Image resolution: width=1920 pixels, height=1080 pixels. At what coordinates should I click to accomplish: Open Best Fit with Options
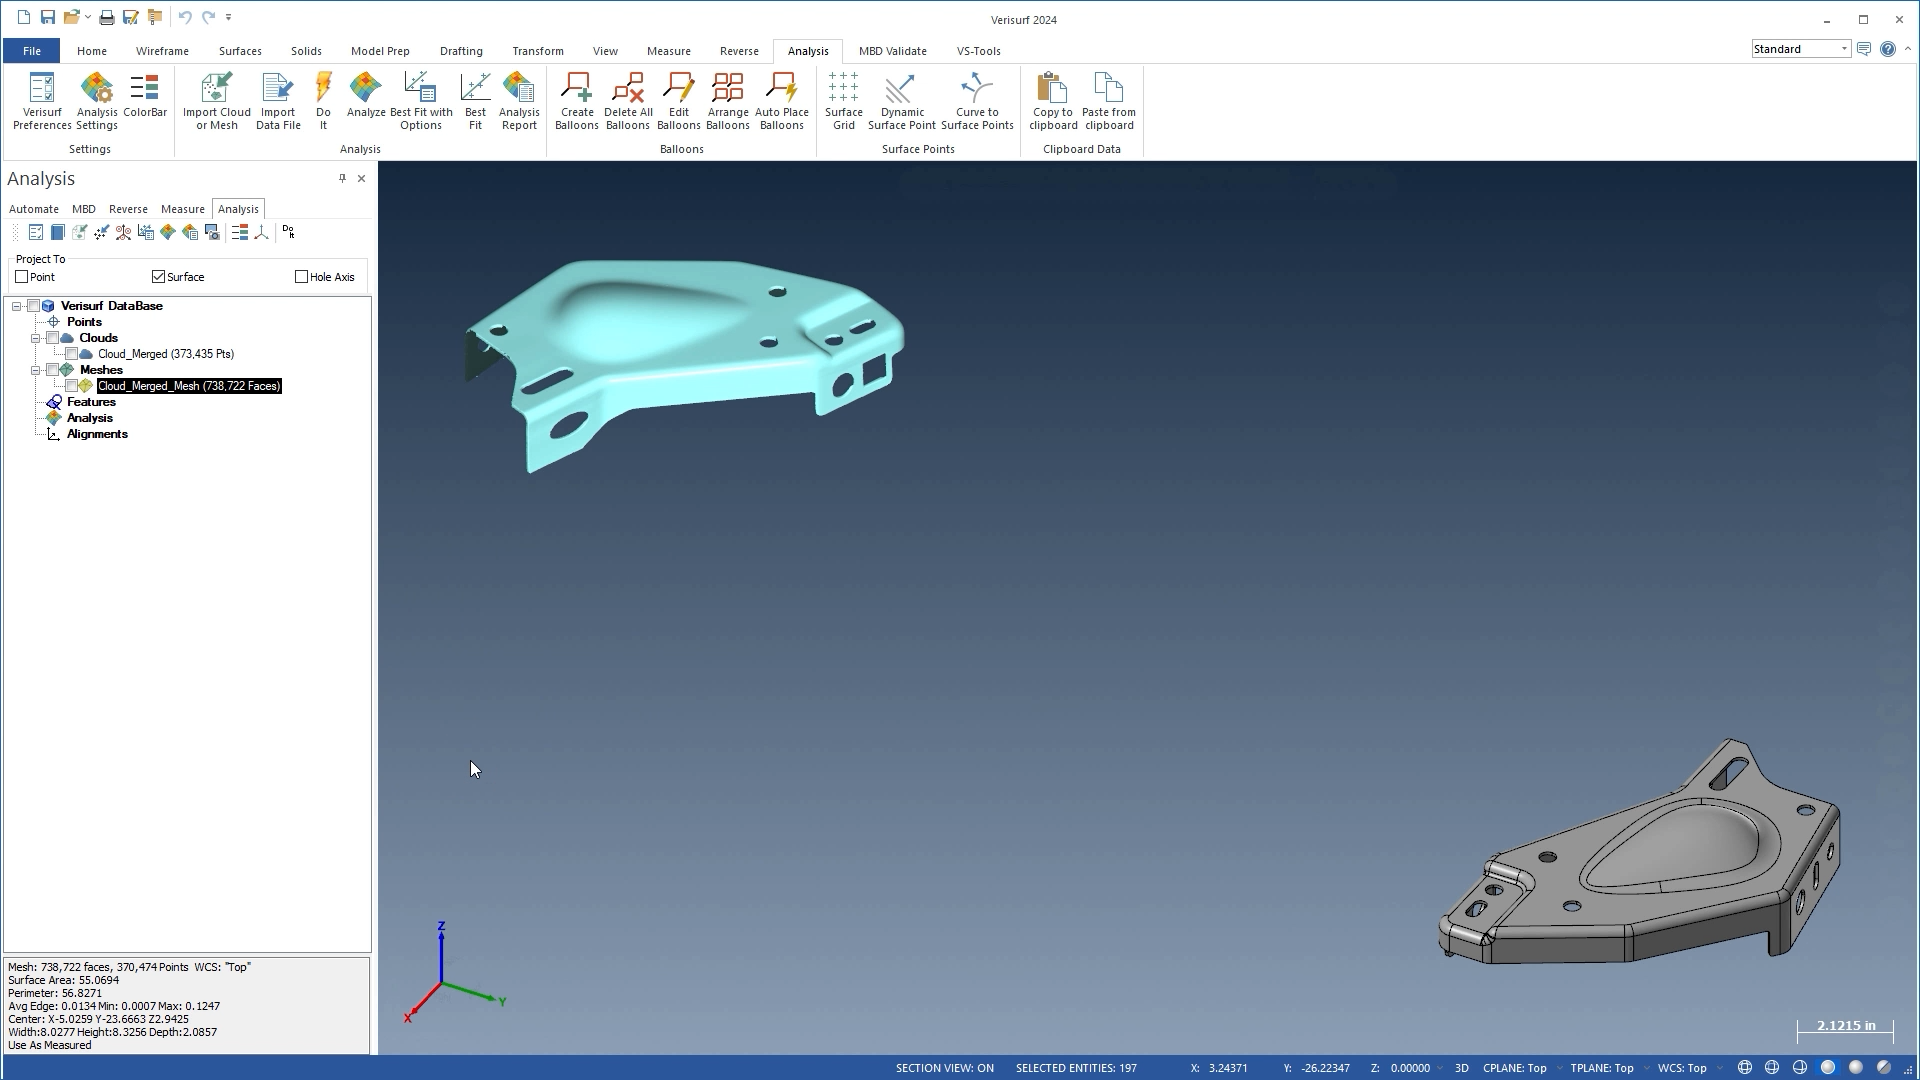coord(421,101)
